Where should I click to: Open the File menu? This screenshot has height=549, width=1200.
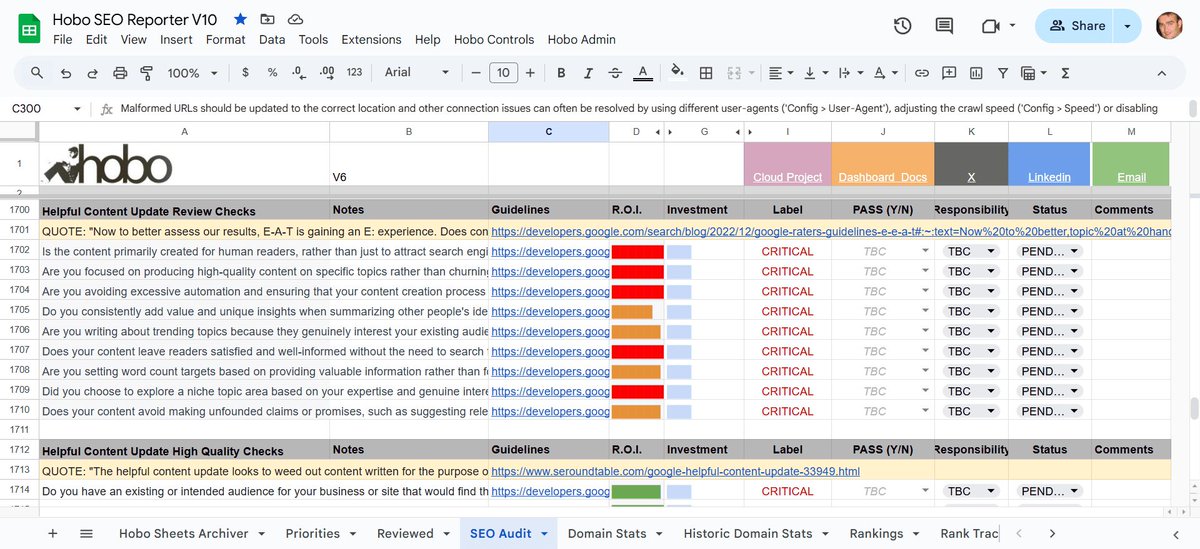click(x=63, y=40)
